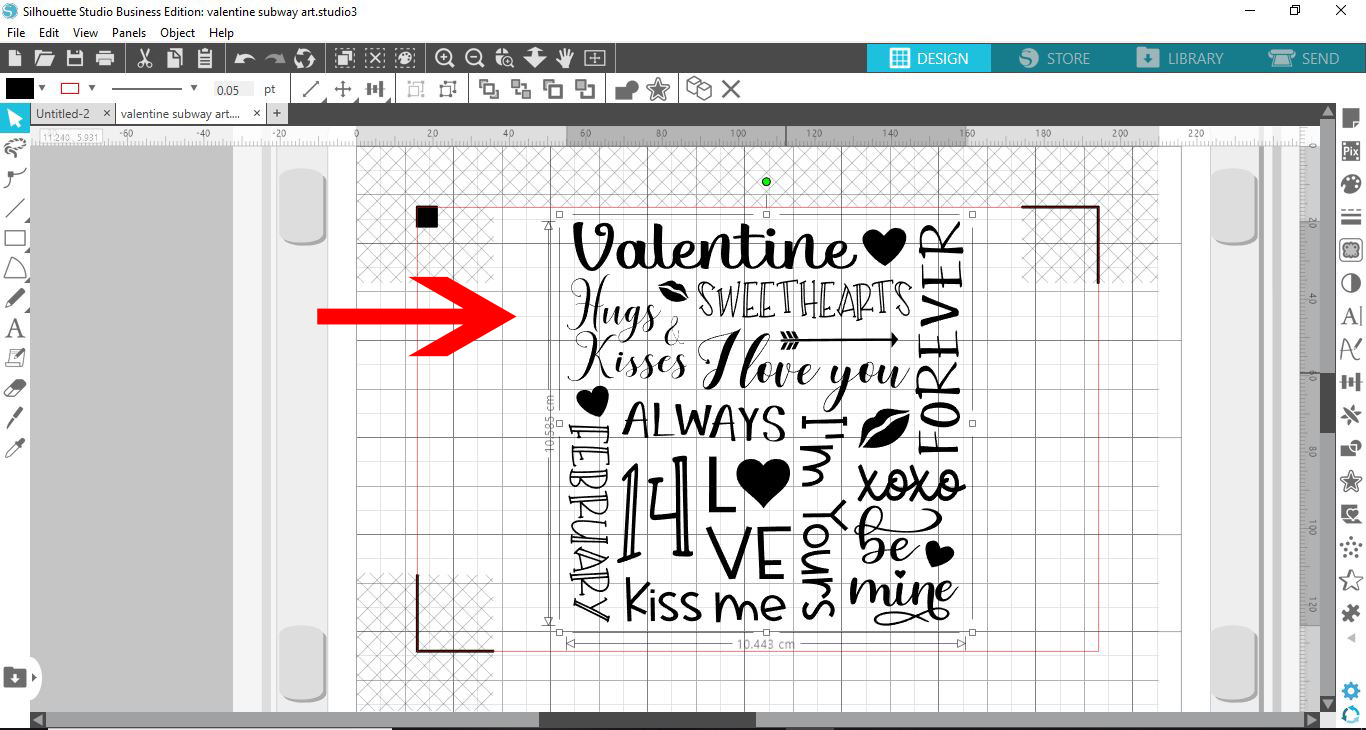Go to the STORE view

click(x=1054, y=58)
